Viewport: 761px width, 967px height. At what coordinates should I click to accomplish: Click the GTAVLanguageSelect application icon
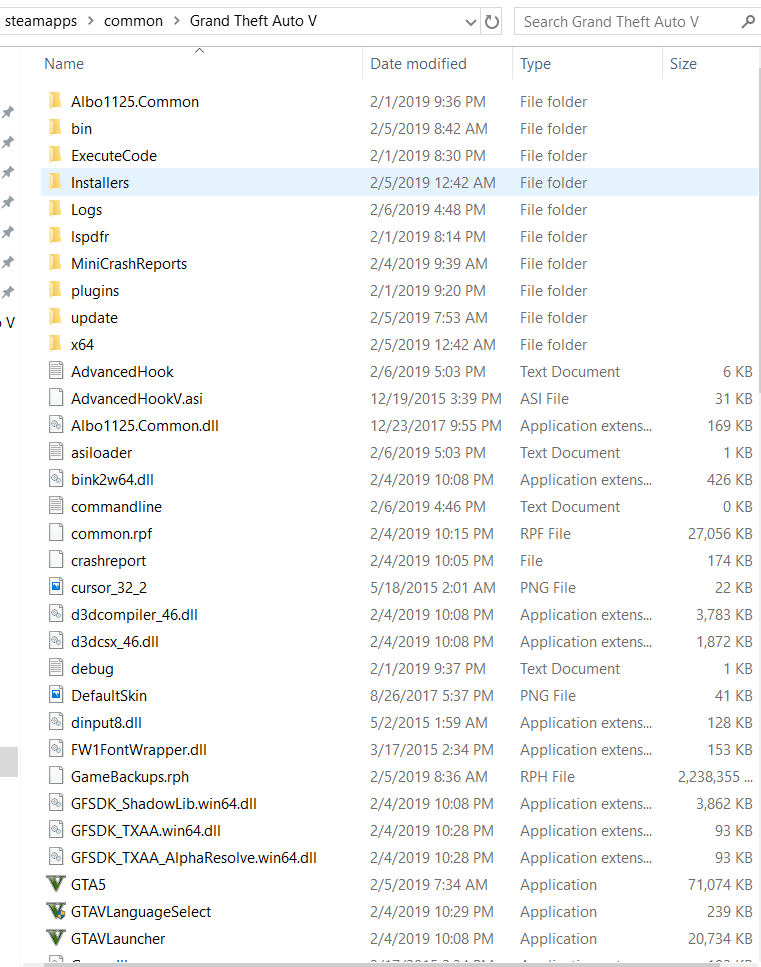[x=56, y=911]
